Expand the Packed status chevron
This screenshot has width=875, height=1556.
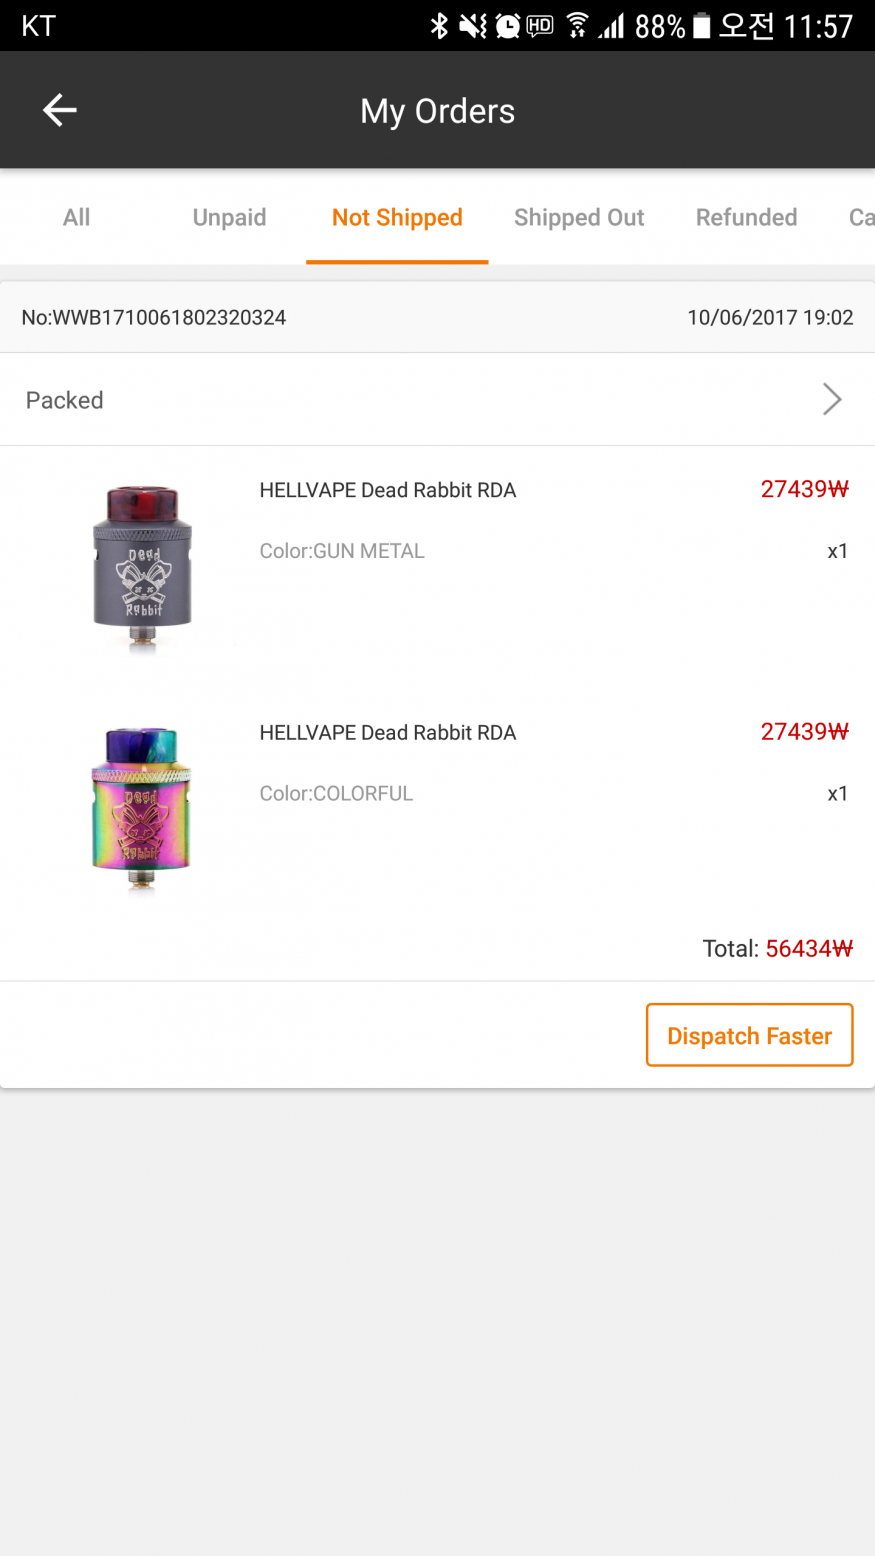(832, 399)
